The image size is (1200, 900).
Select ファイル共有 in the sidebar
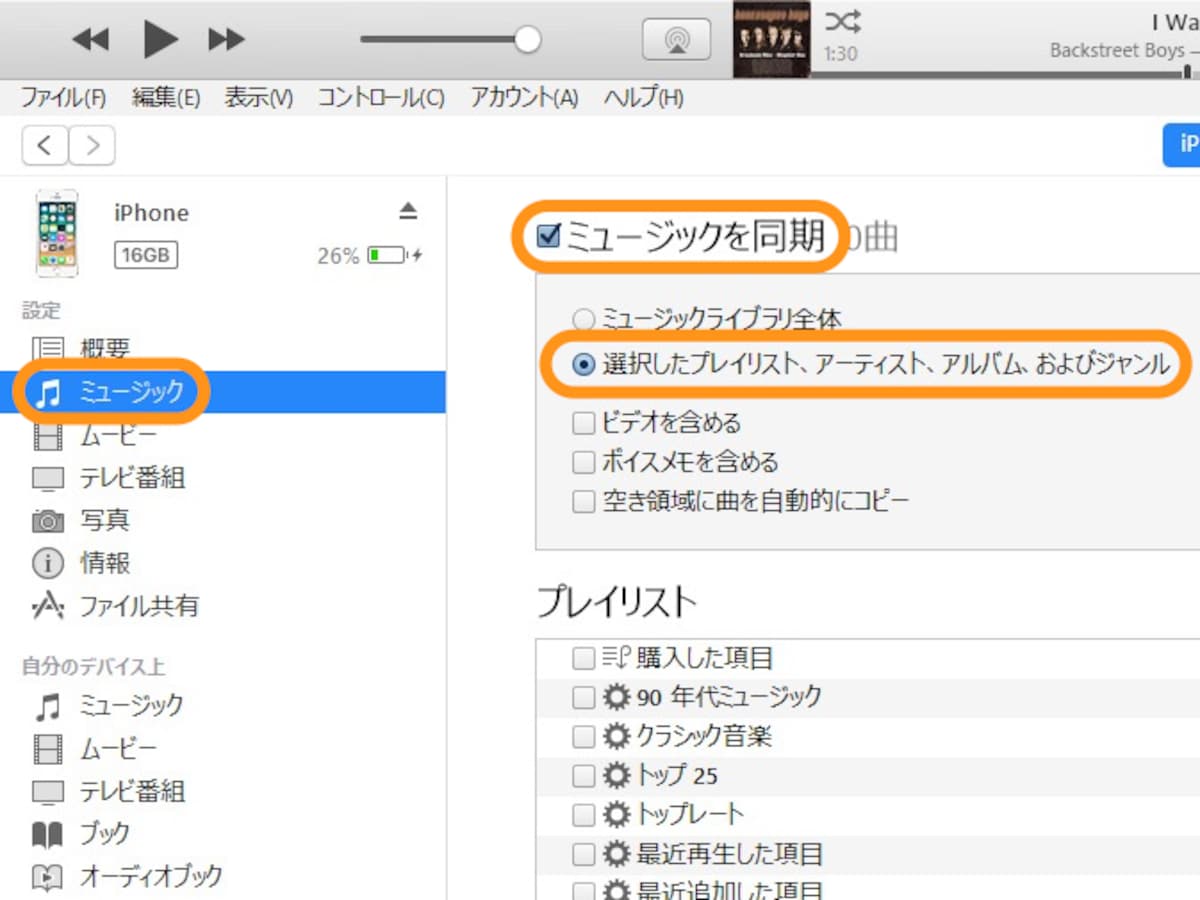click(x=139, y=606)
